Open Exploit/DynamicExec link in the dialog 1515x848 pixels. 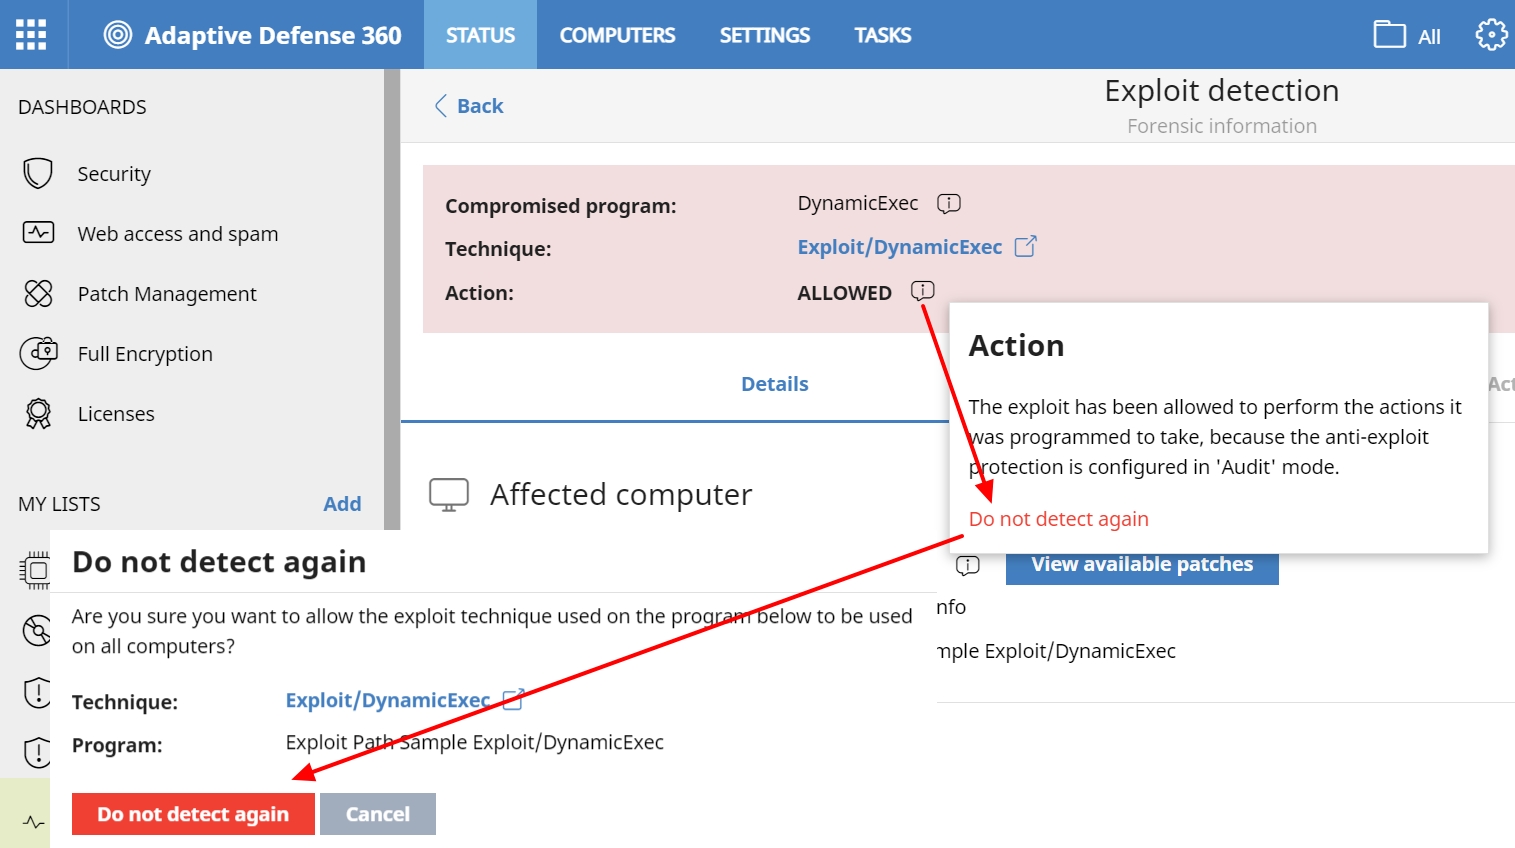click(x=388, y=700)
